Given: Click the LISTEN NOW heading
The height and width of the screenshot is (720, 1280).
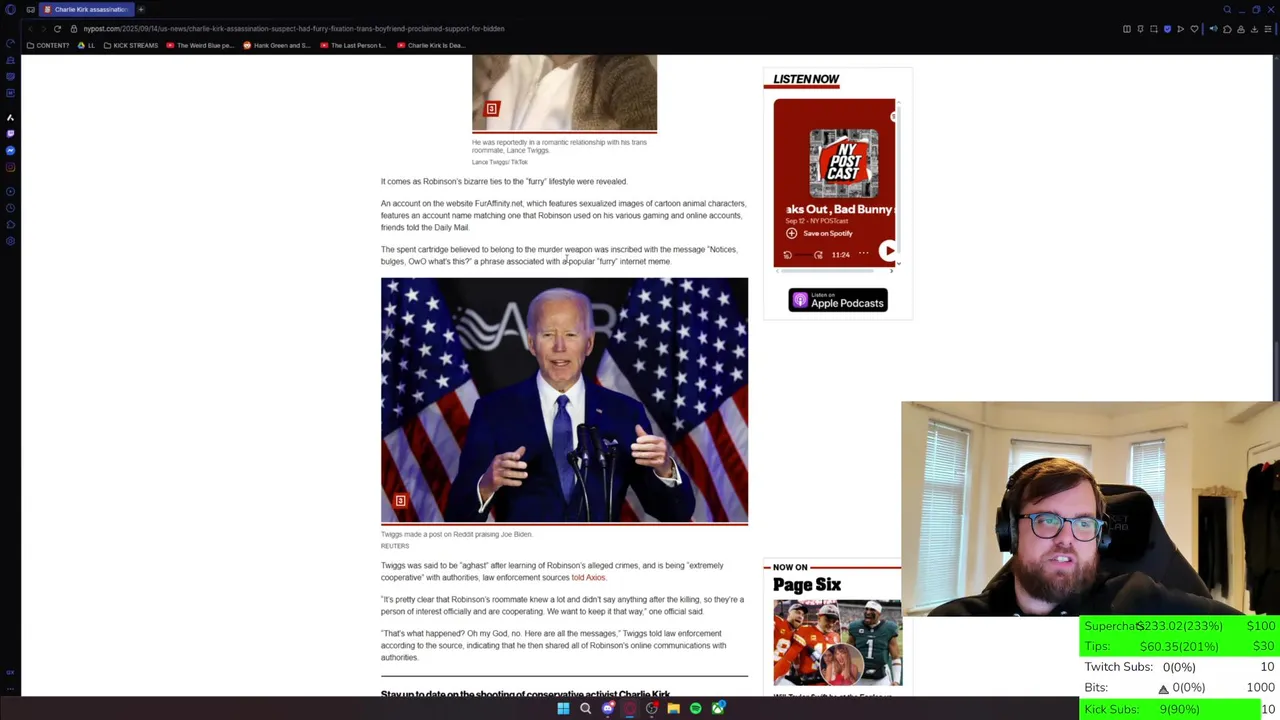Looking at the screenshot, I should 806,79.
